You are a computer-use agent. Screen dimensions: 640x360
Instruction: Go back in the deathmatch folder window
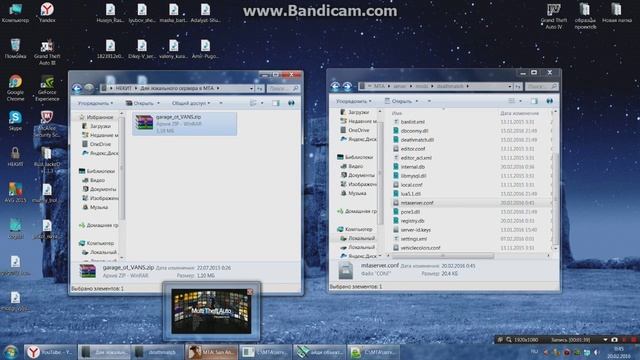coord(335,86)
